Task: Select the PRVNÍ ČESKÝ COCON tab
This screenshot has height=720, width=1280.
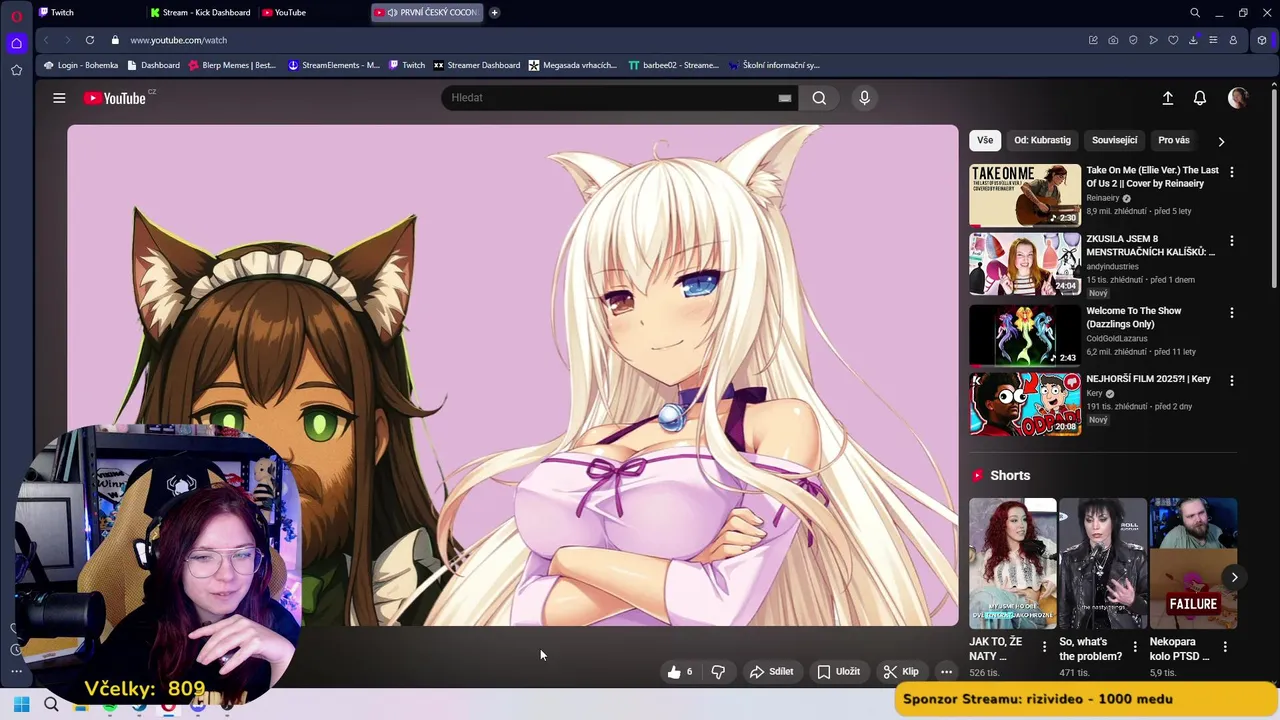Action: [427, 13]
